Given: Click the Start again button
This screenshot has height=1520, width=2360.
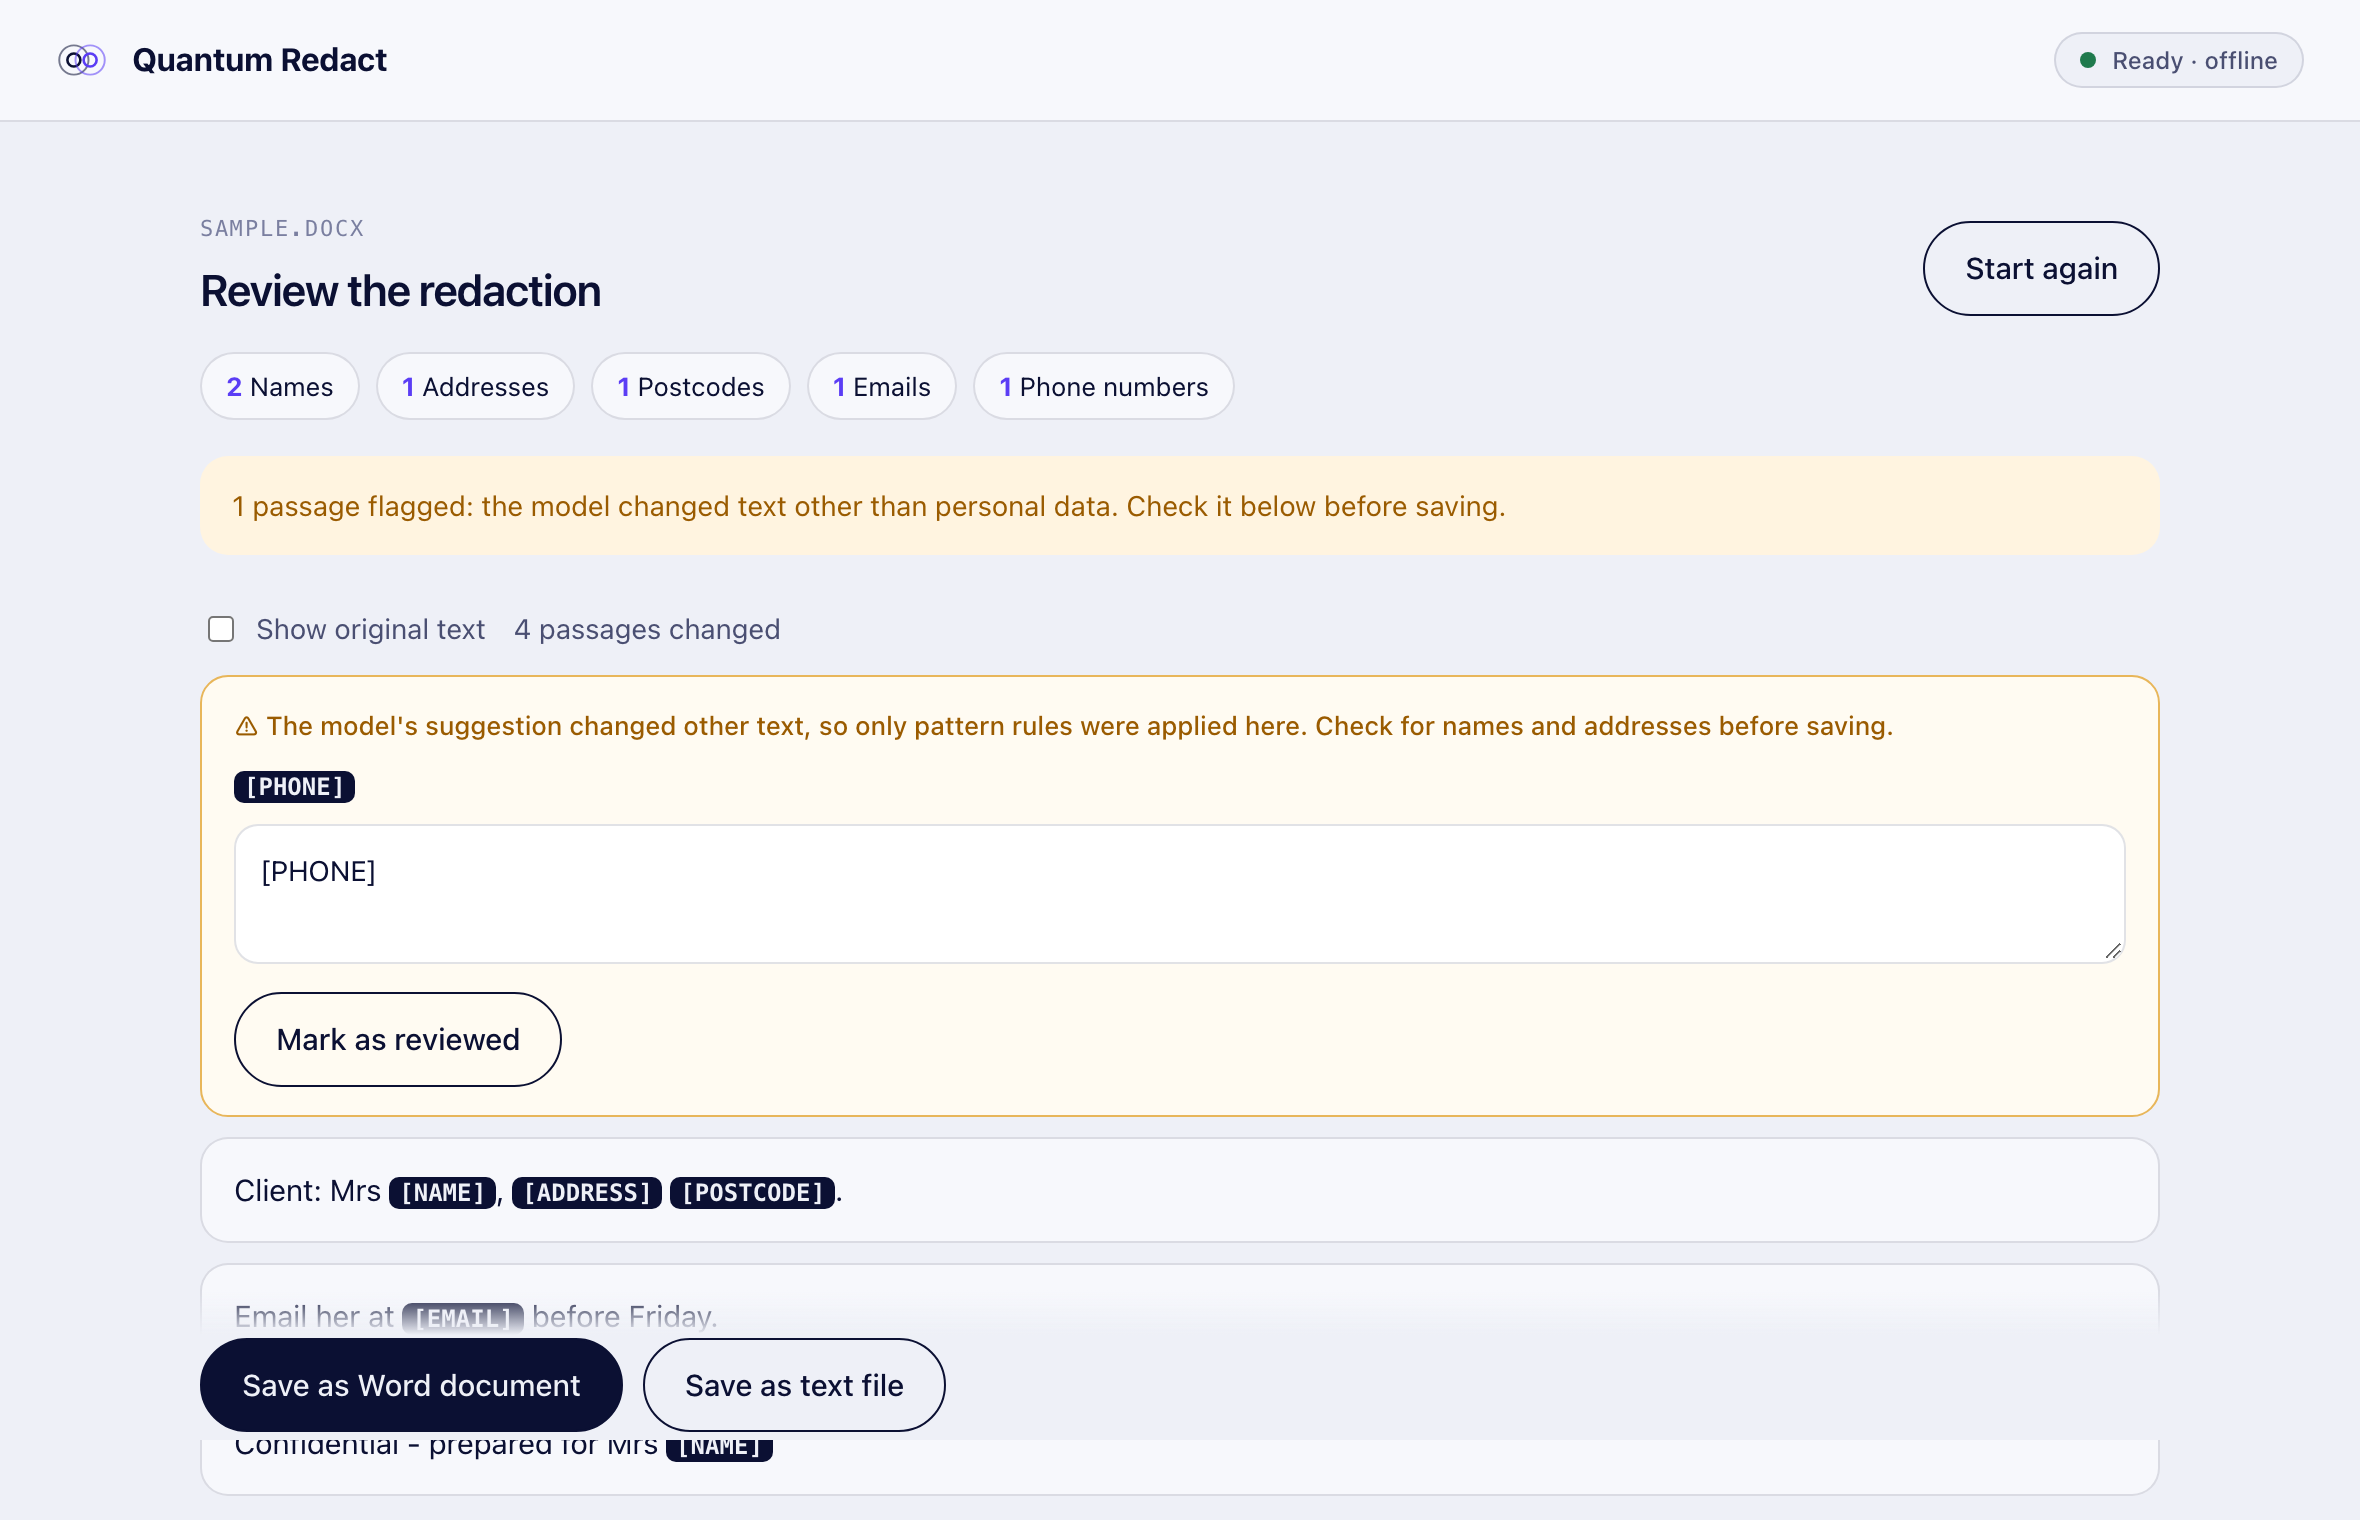Looking at the screenshot, I should [x=2041, y=268].
